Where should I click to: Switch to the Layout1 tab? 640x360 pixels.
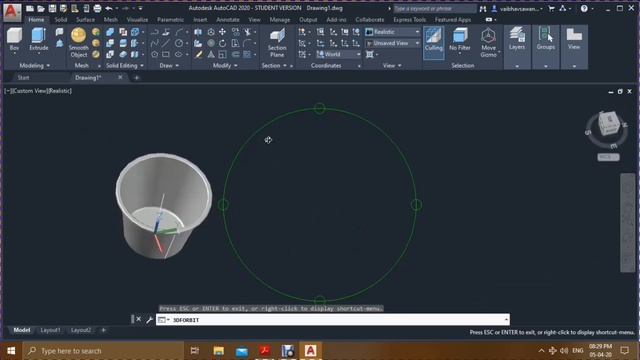tap(50, 330)
